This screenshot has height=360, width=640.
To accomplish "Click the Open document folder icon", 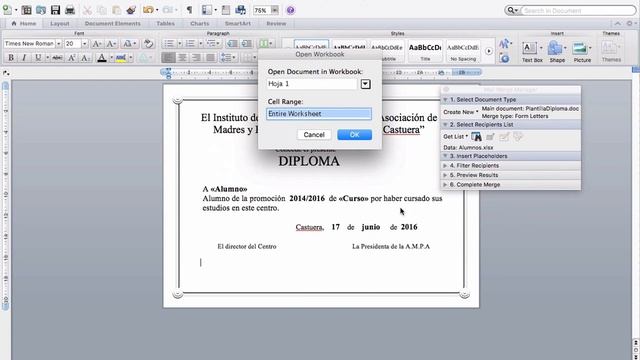I will pyautogui.click(x=41, y=10).
